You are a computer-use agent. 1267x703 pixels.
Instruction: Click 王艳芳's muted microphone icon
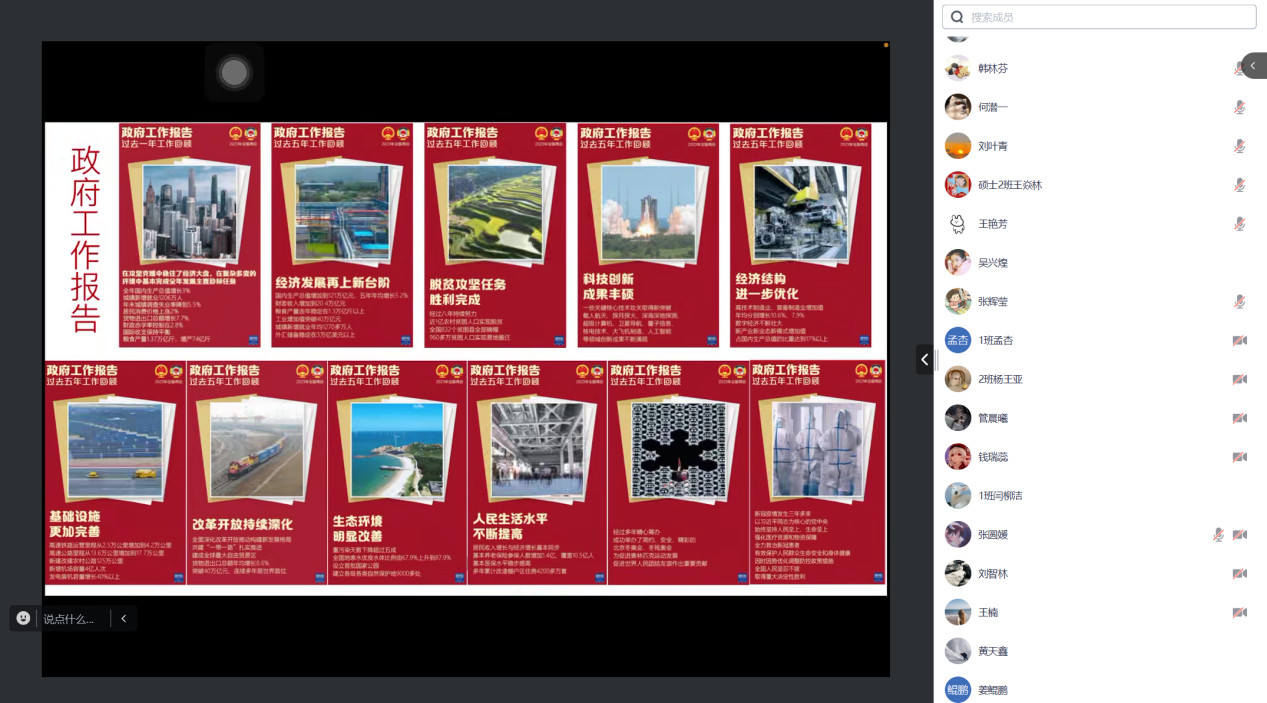pos(1239,224)
